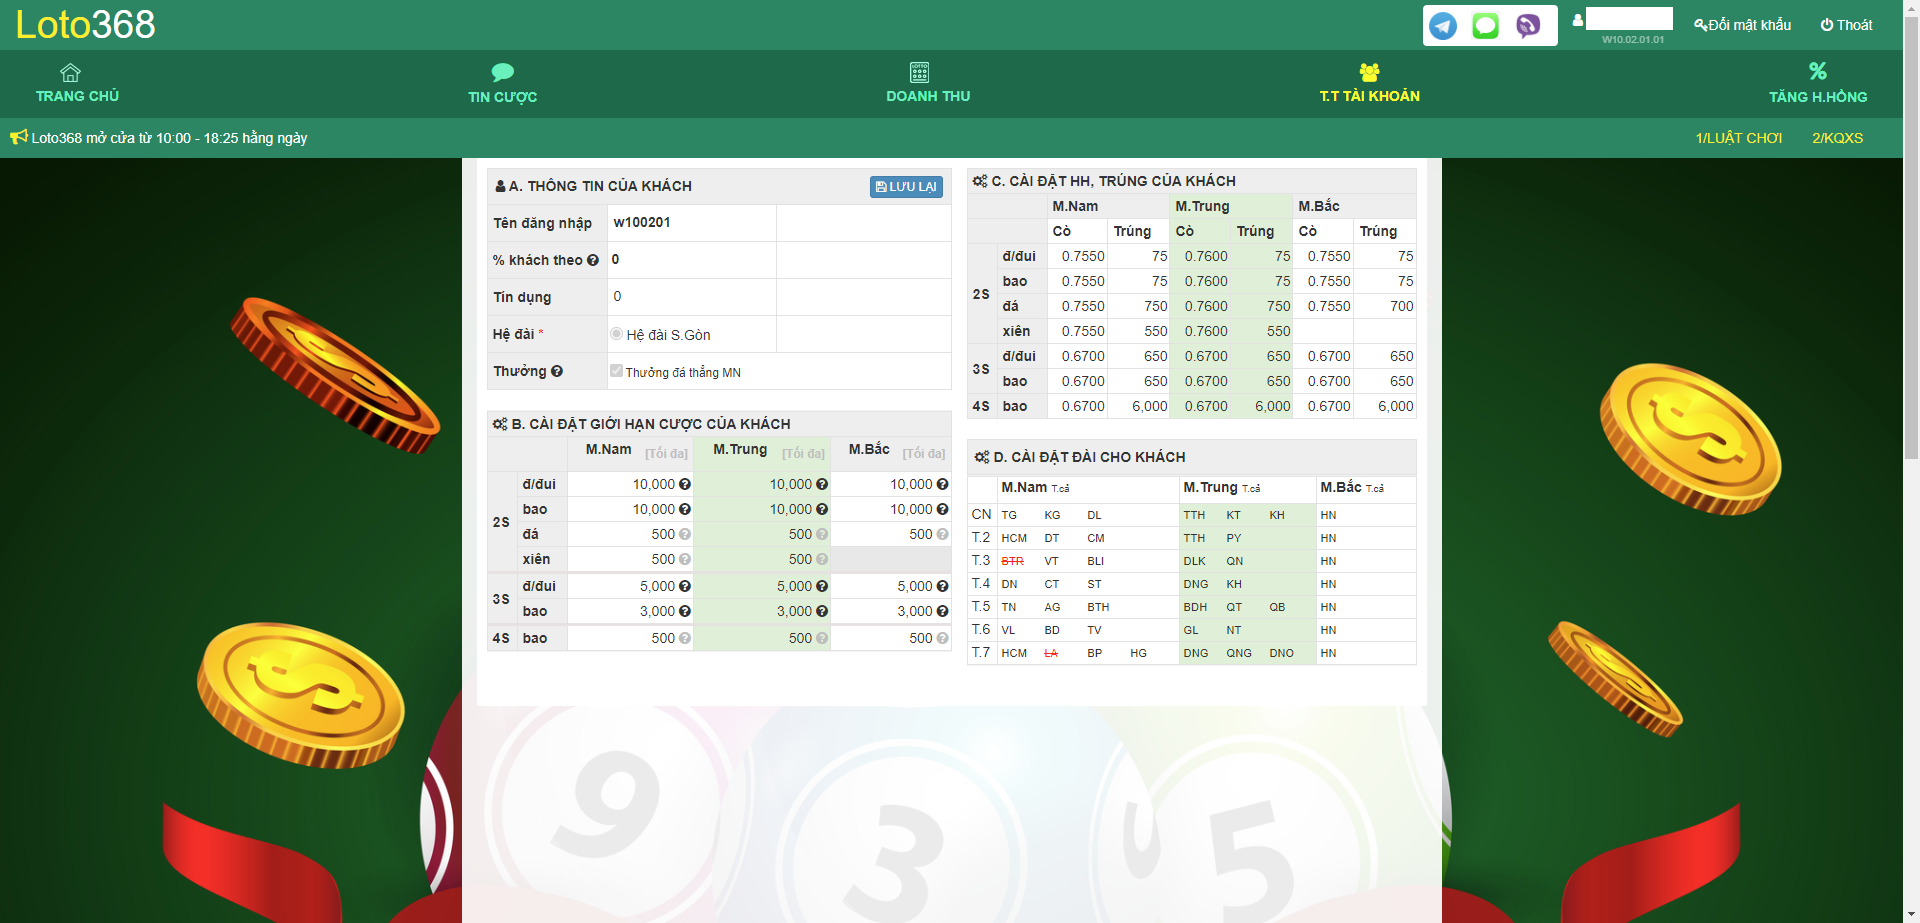This screenshot has width=1920, height=923.
Task: Click HCM station on T.2 row
Action: tap(1014, 538)
